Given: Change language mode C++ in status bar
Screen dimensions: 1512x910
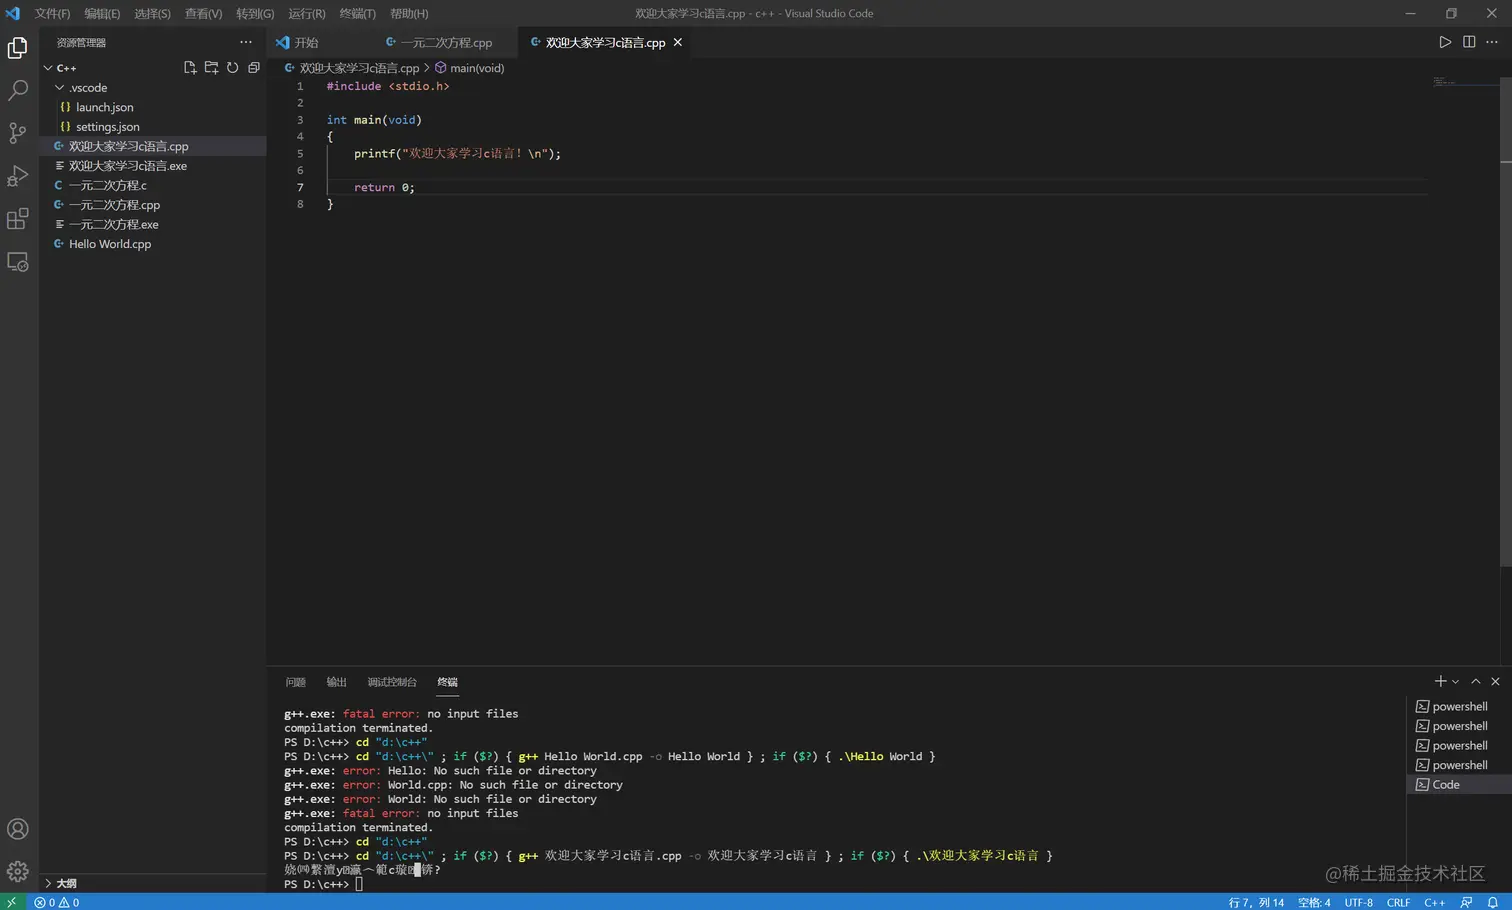Looking at the screenshot, I should click(x=1434, y=902).
